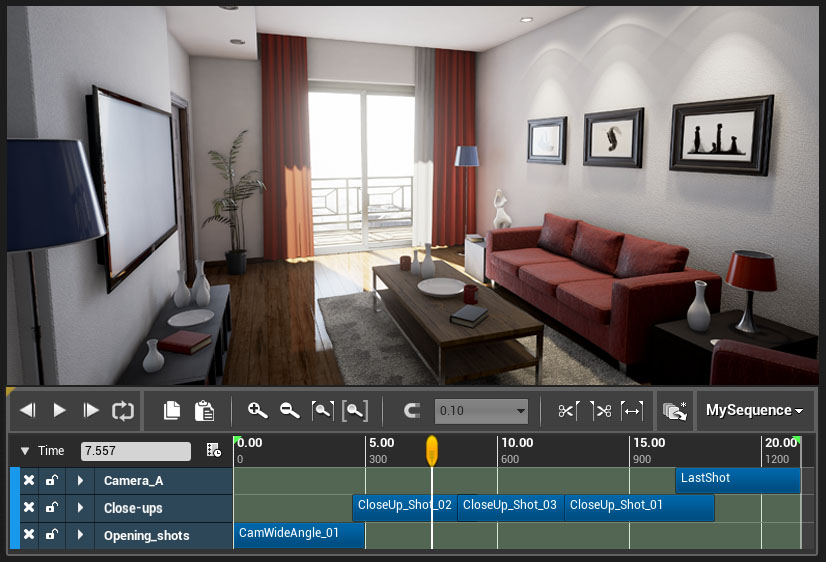Zoom out on the timeline

click(290, 410)
